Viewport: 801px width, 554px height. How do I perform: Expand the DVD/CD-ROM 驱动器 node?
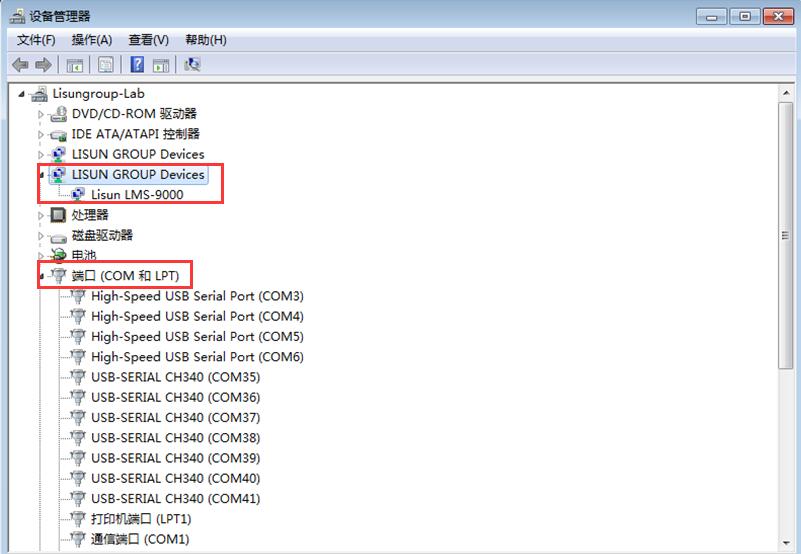(42, 114)
